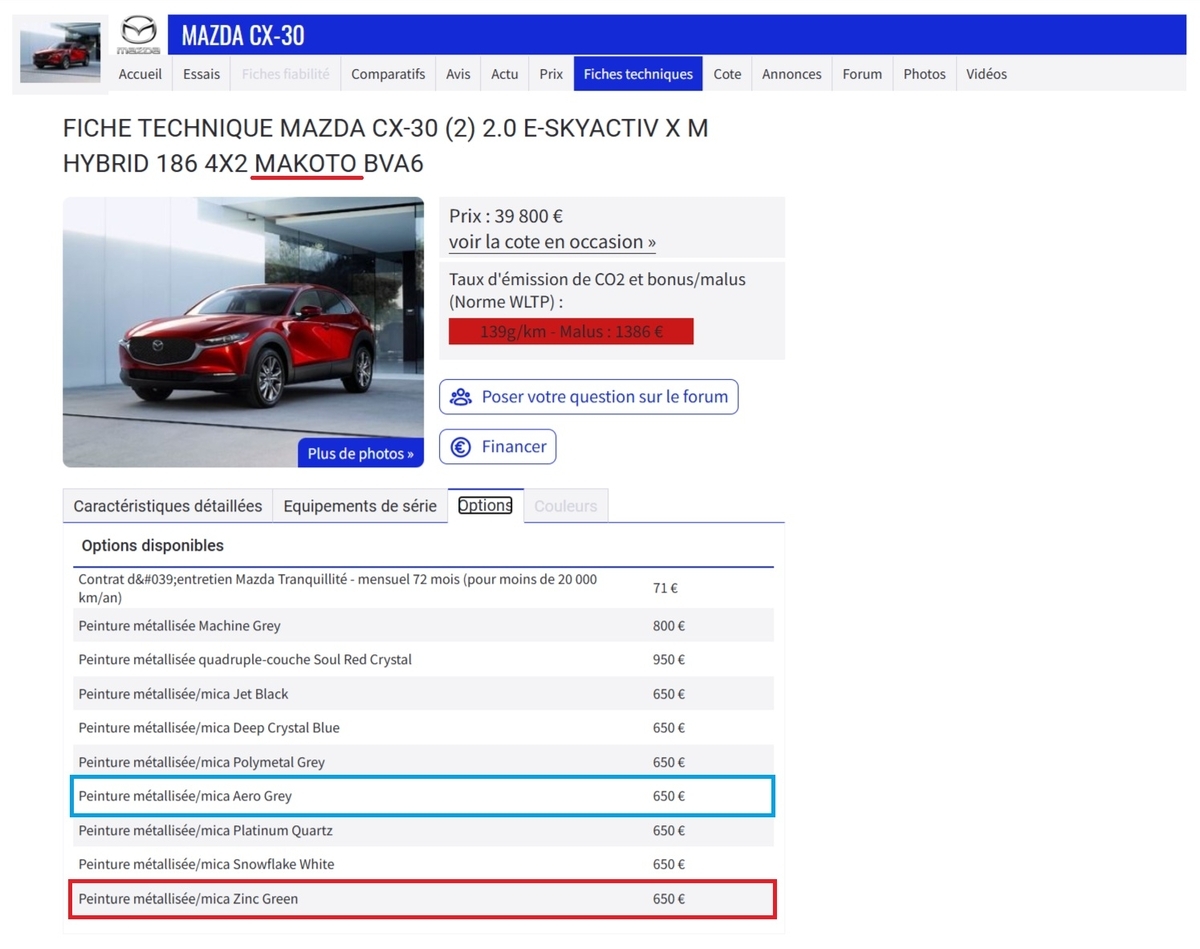Select the Options tab

(x=485, y=506)
